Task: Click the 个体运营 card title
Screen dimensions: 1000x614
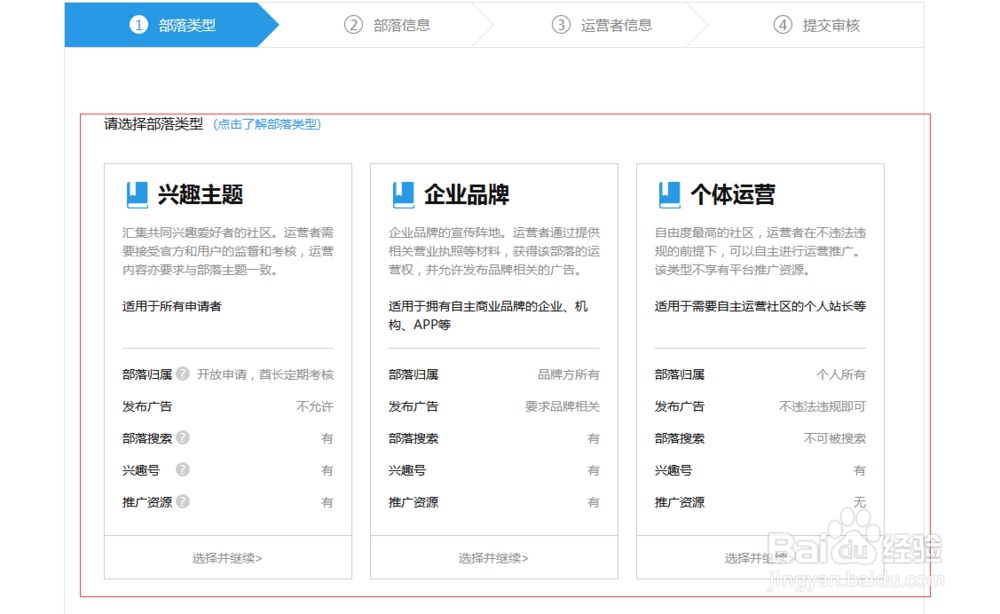Action: [x=732, y=194]
